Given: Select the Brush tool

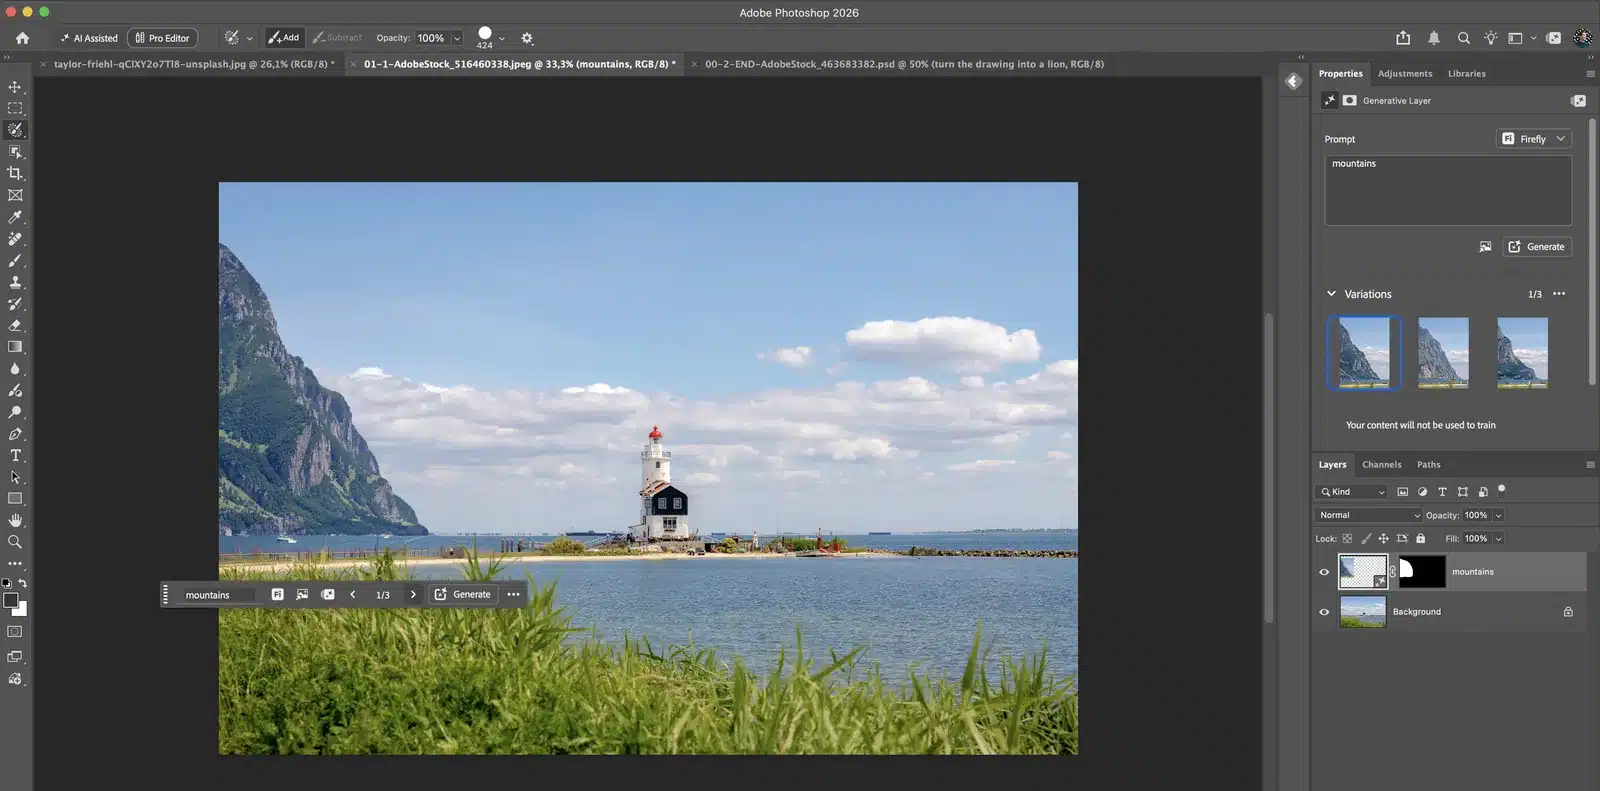Looking at the screenshot, I should [x=15, y=260].
